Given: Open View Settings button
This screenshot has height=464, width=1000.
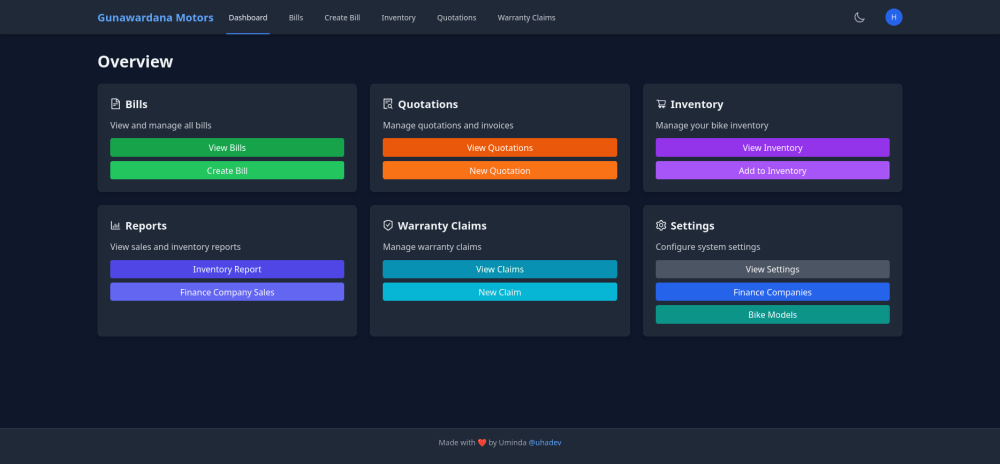Looking at the screenshot, I should click(772, 269).
